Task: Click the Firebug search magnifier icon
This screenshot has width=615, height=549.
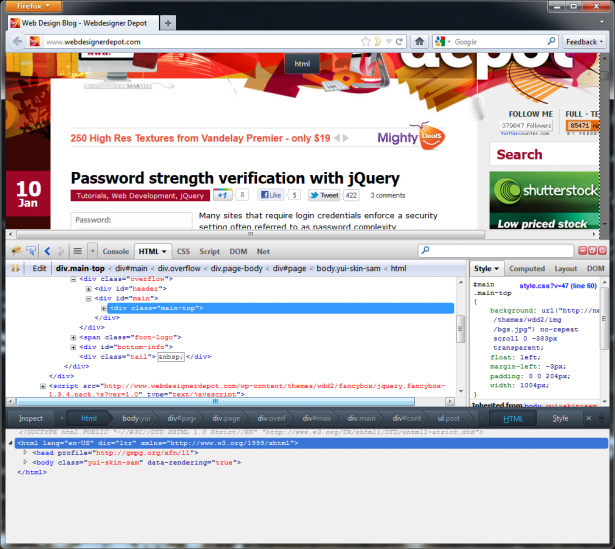Action: pyautogui.click(x=426, y=250)
